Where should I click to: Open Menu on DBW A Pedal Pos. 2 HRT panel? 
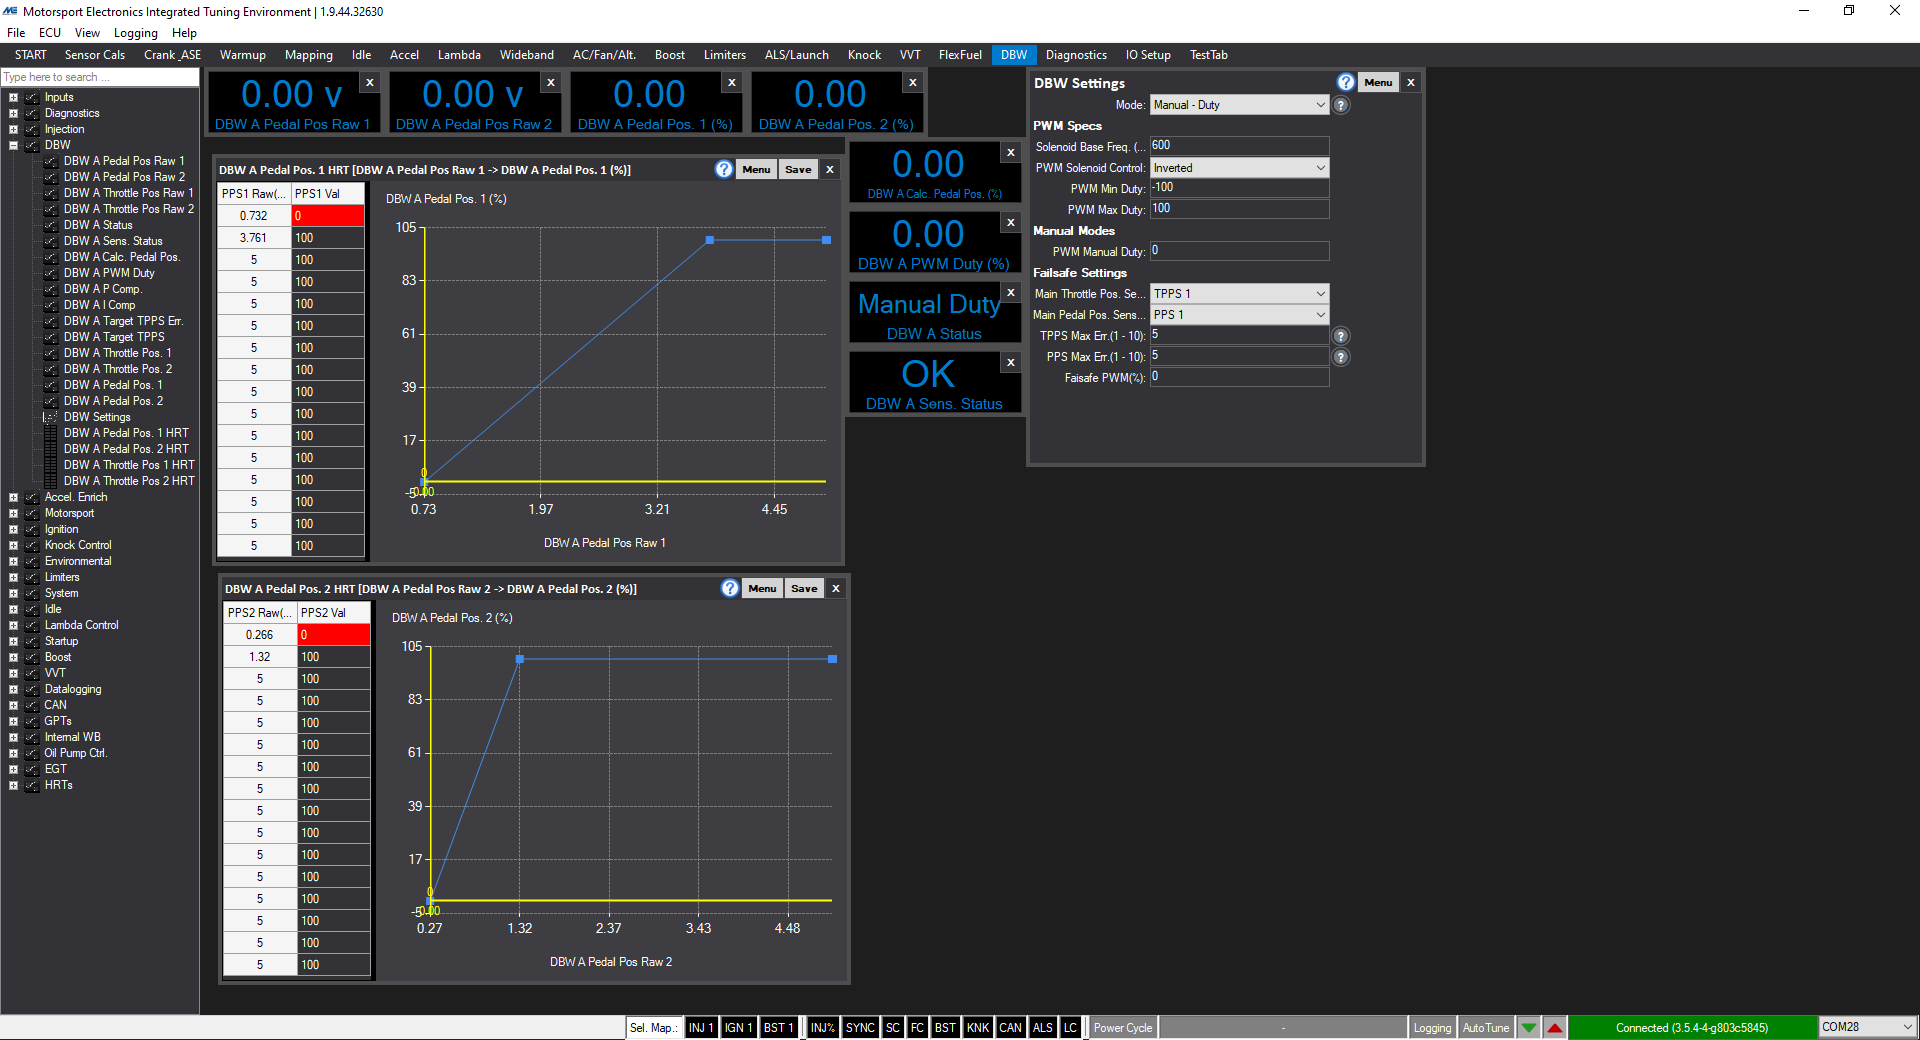(x=762, y=589)
